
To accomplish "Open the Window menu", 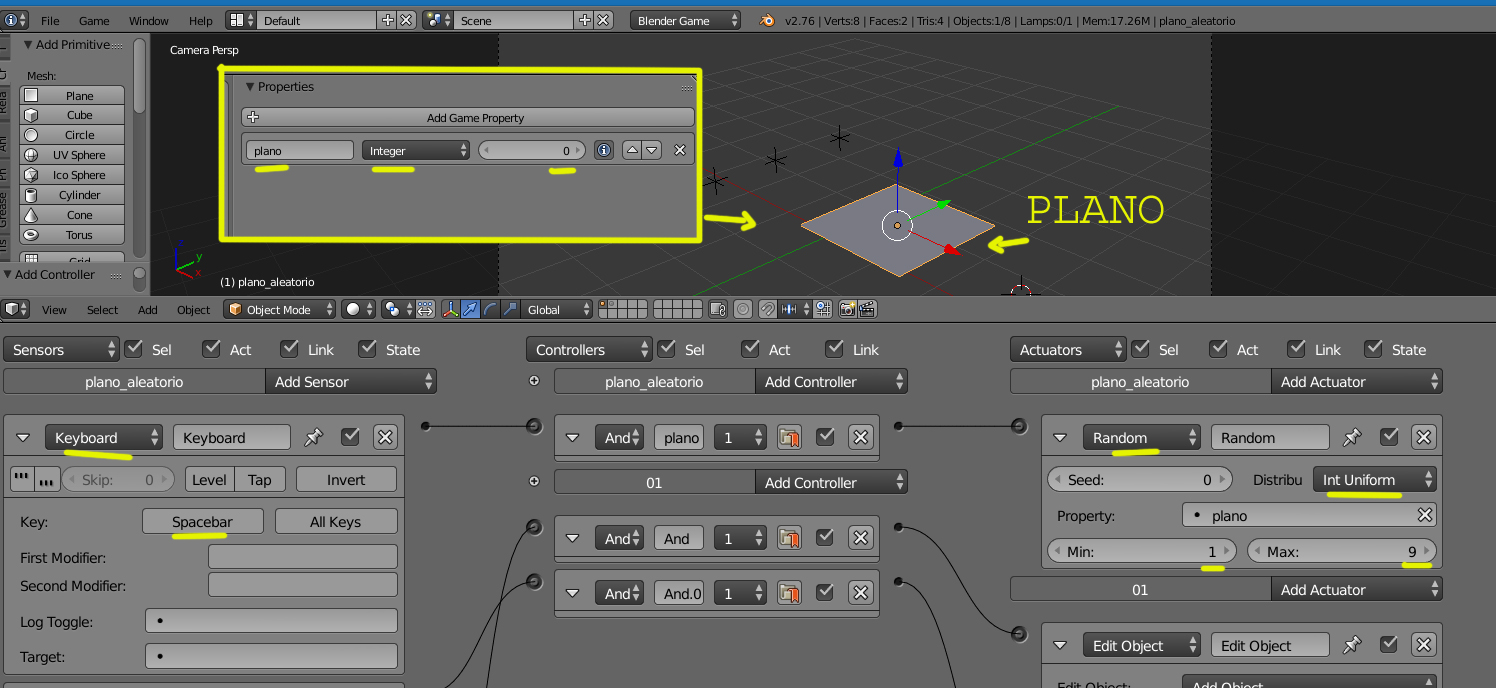I will (x=149, y=21).
